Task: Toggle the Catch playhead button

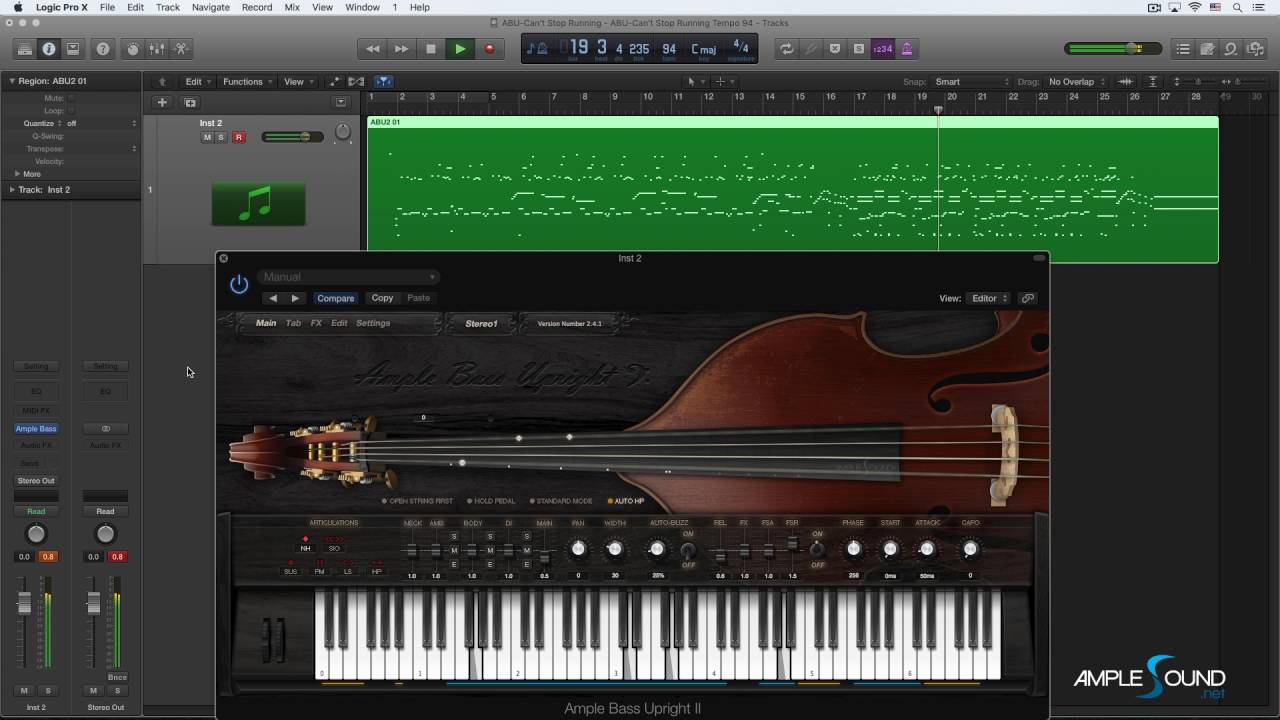Action: tap(383, 82)
